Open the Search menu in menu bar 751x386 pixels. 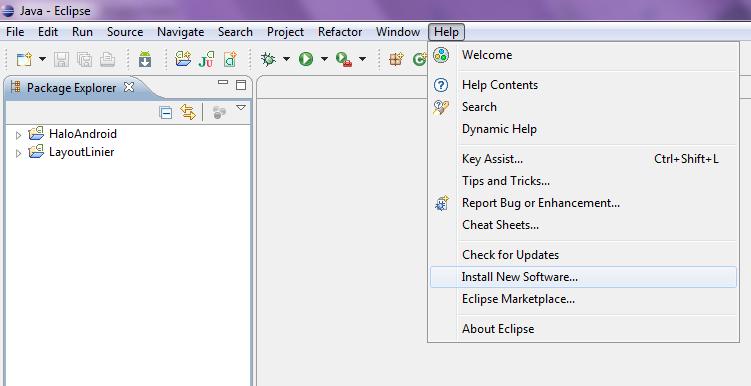coord(235,32)
